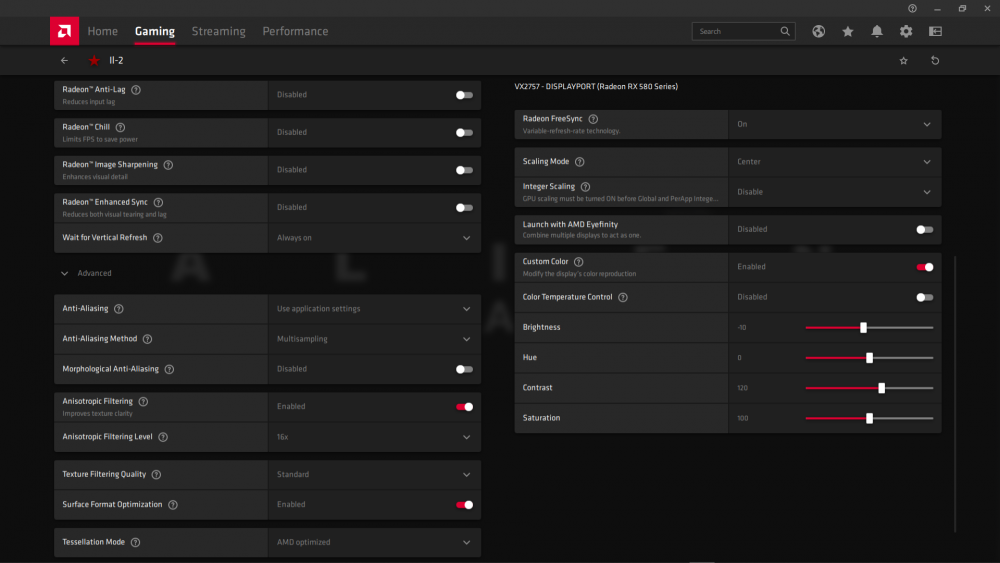Switch to the Streaming tab
Image resolution: width=1000 pixels, height=563 pixels.
click(218, 31)
